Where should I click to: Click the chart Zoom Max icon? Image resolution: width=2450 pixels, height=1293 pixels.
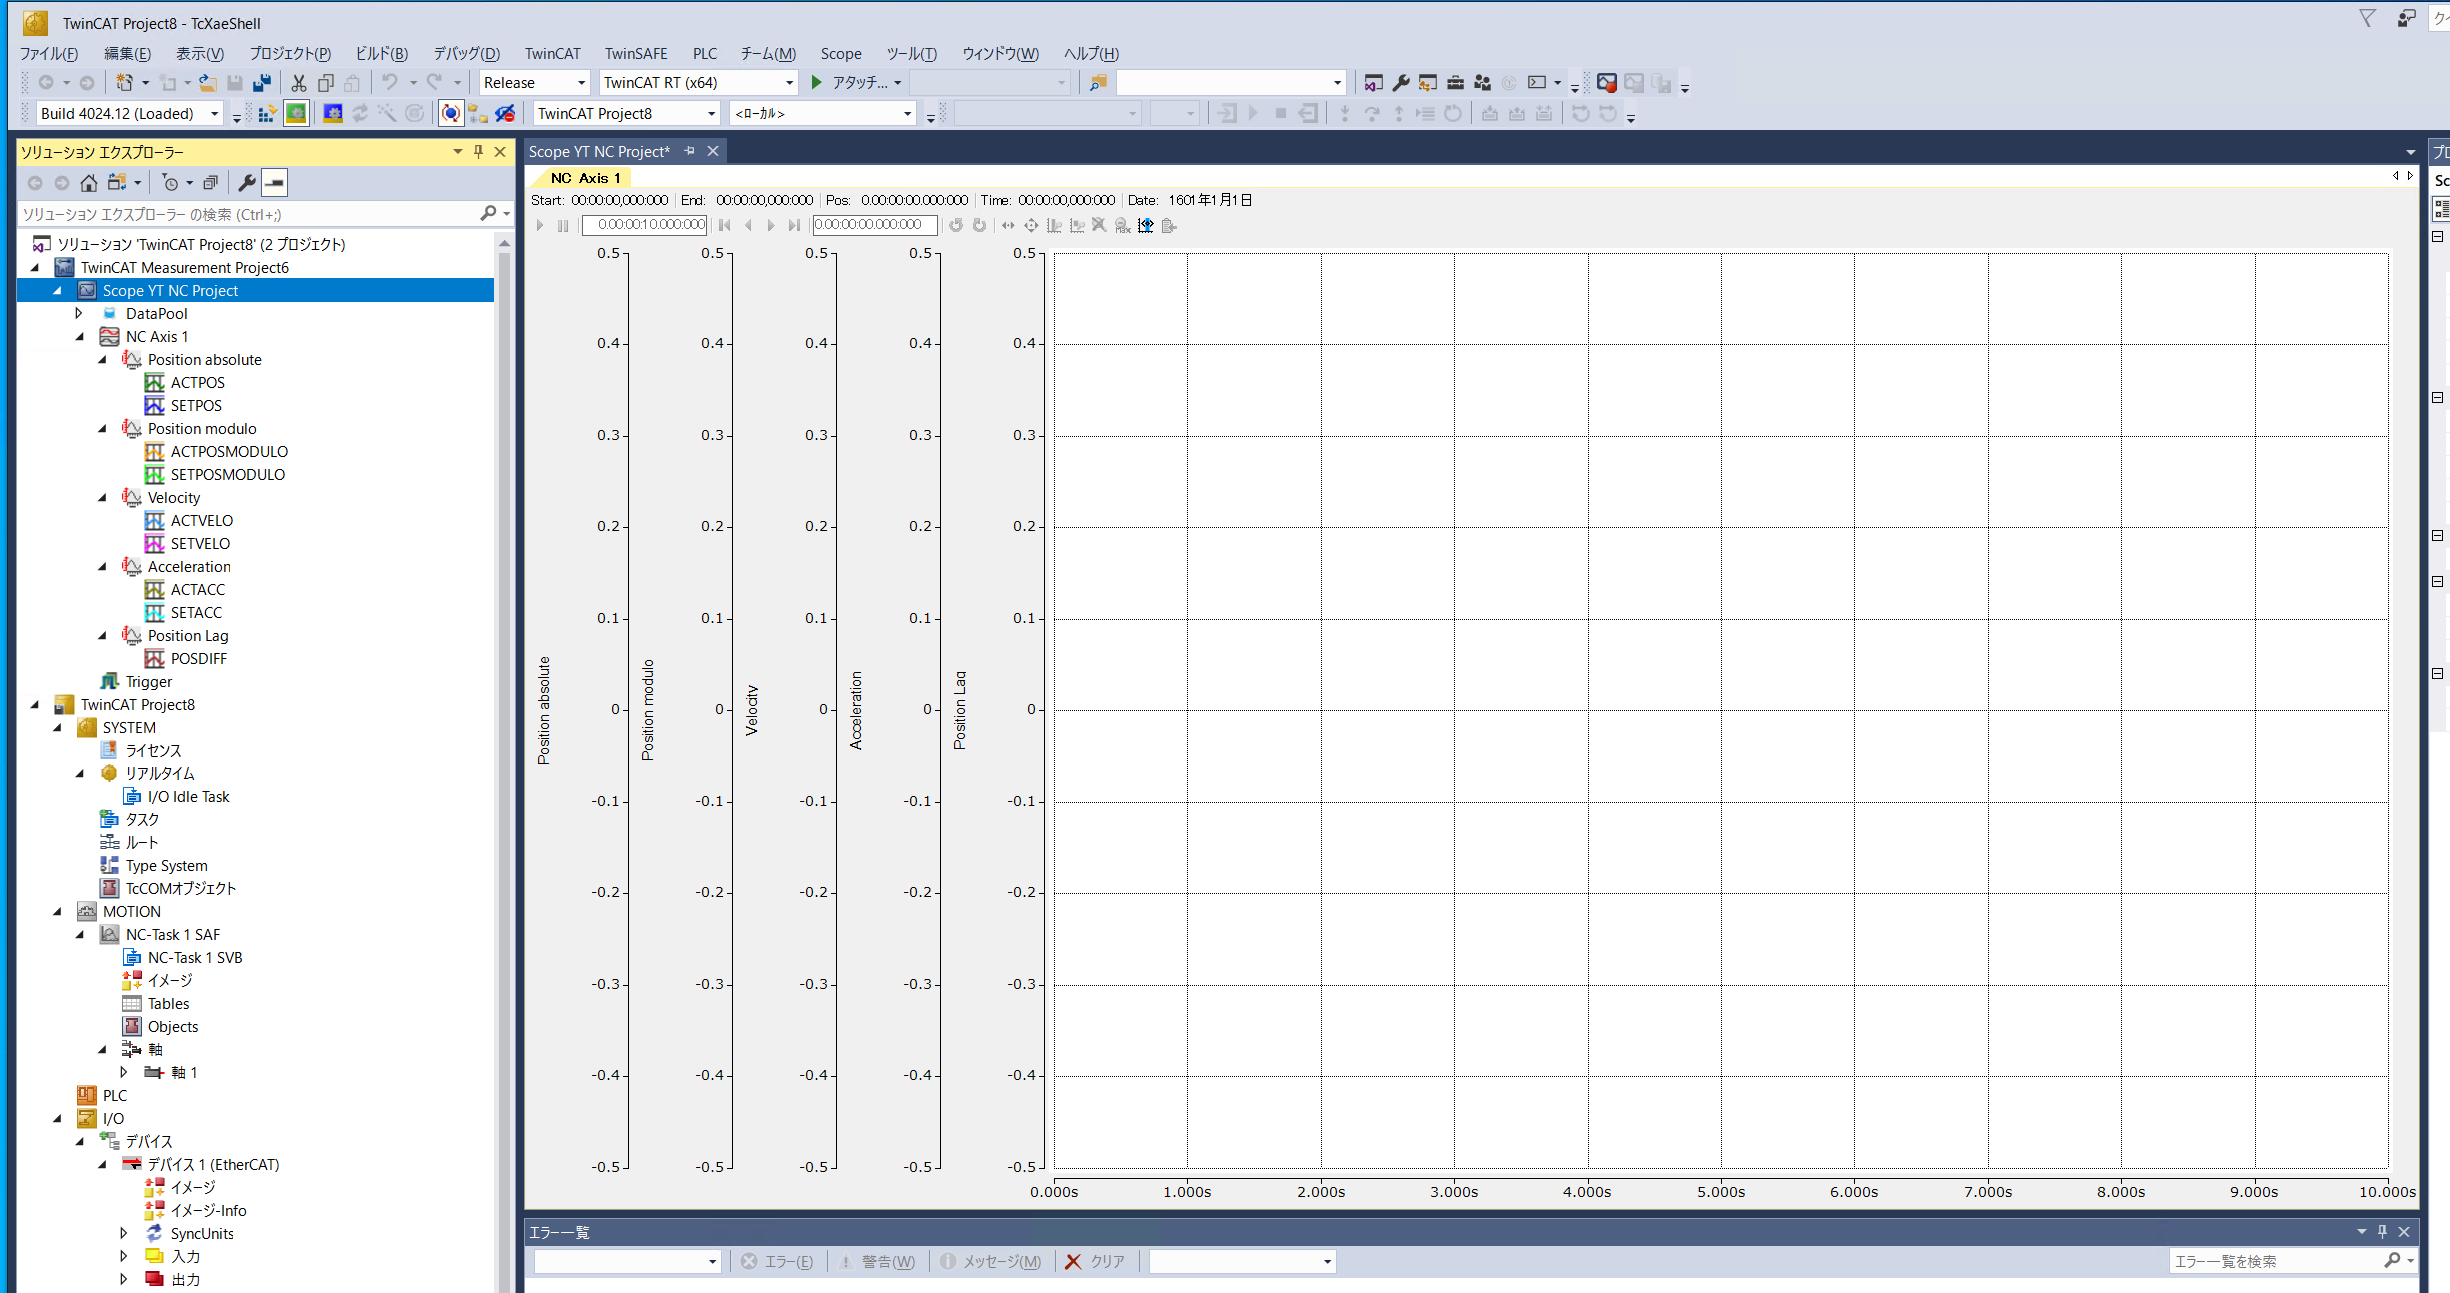(x=1123, y=226)
